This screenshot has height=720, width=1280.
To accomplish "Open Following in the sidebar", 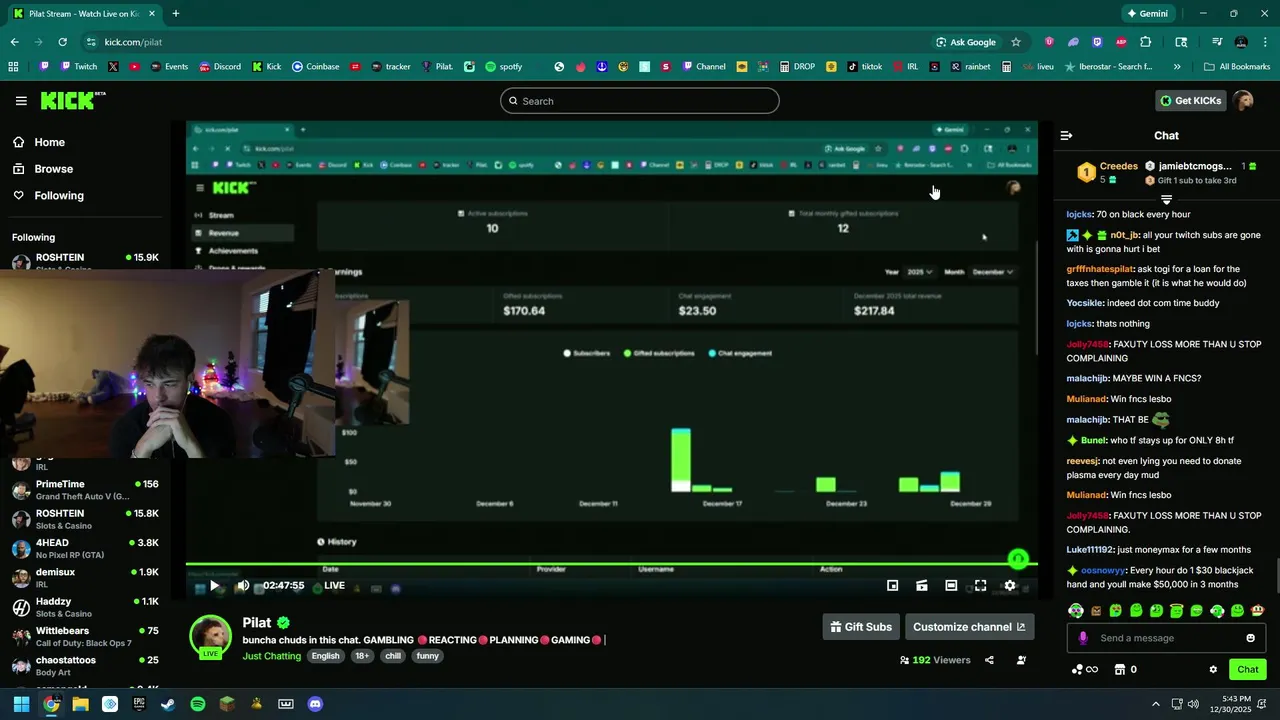I will (x=49, y=196).
